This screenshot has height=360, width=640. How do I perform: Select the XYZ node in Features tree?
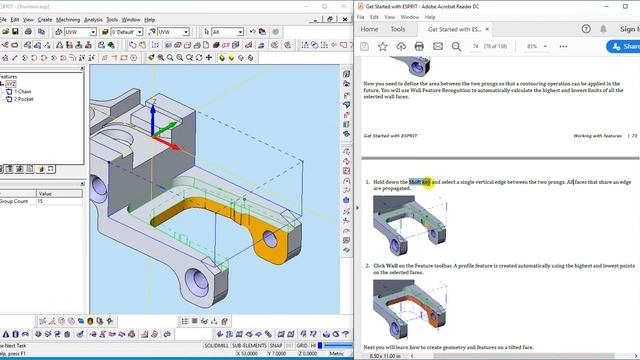coord(11,84)
